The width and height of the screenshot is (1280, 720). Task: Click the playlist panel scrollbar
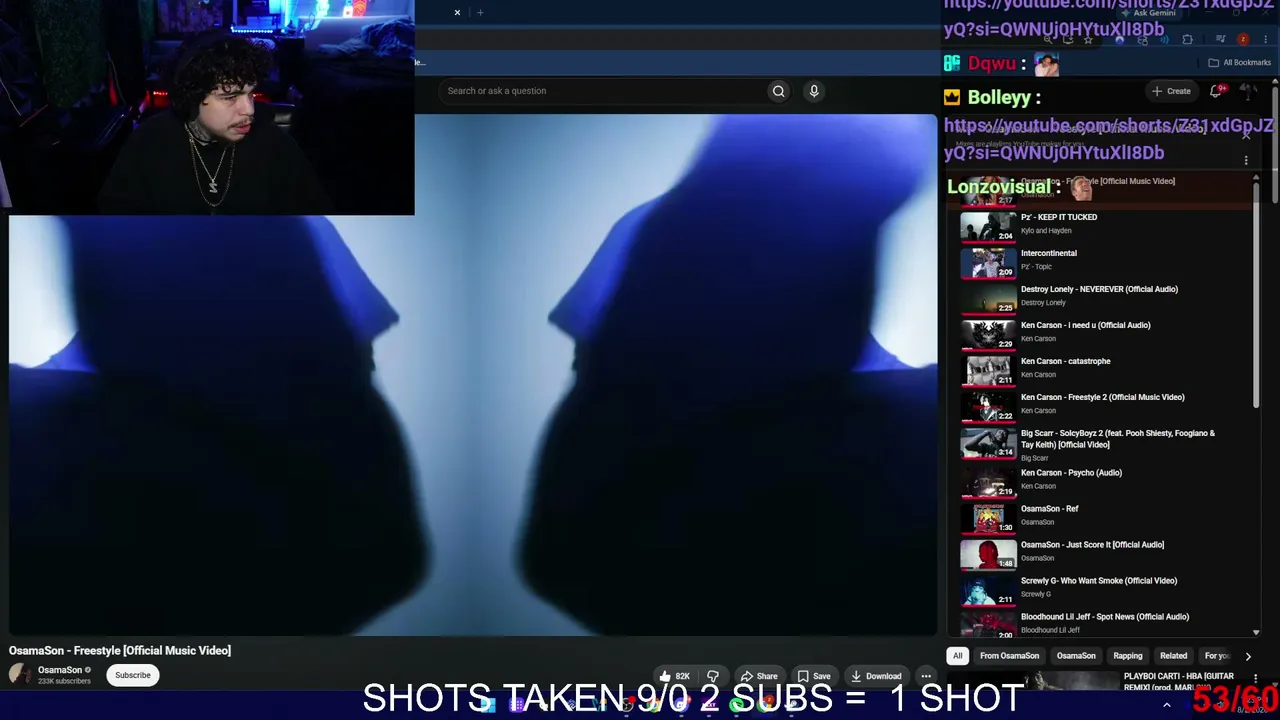tap(1256, 295)
